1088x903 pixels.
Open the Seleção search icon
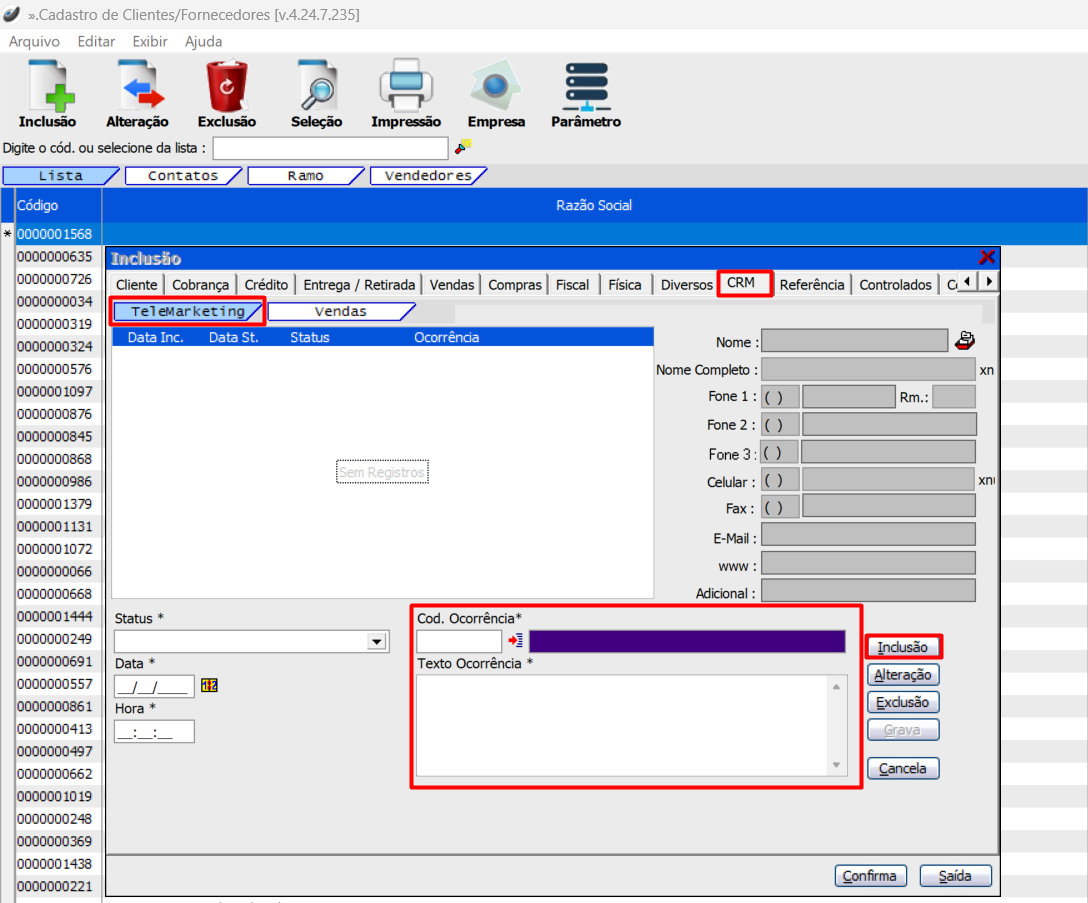click(x=316, y=87)
